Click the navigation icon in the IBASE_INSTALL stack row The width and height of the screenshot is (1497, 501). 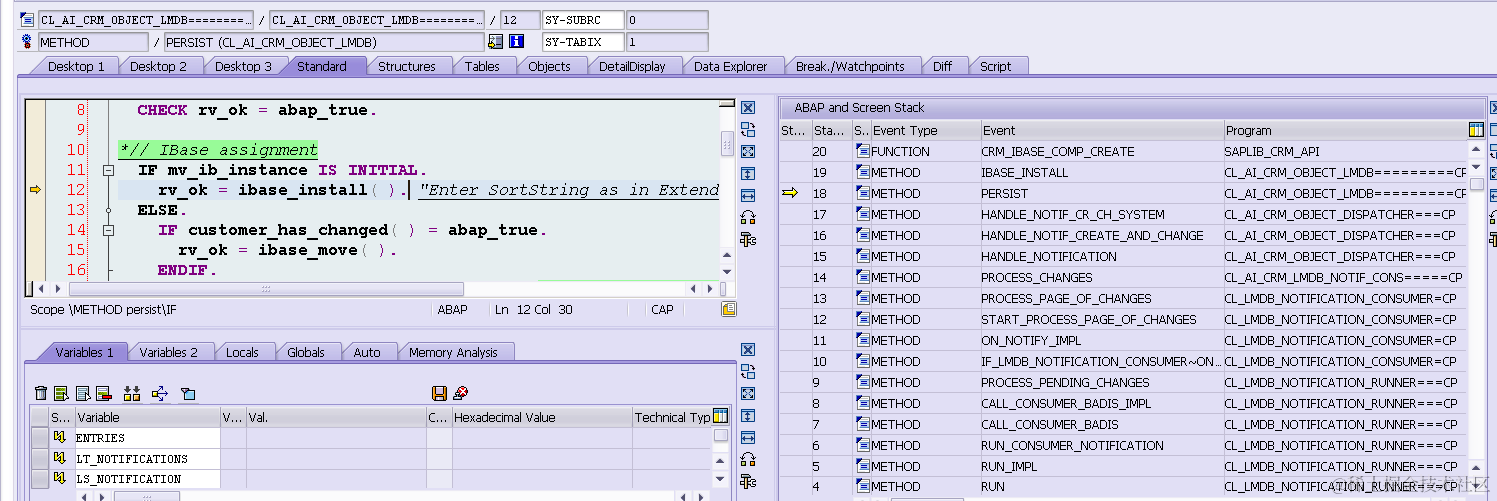pos(862,173)
